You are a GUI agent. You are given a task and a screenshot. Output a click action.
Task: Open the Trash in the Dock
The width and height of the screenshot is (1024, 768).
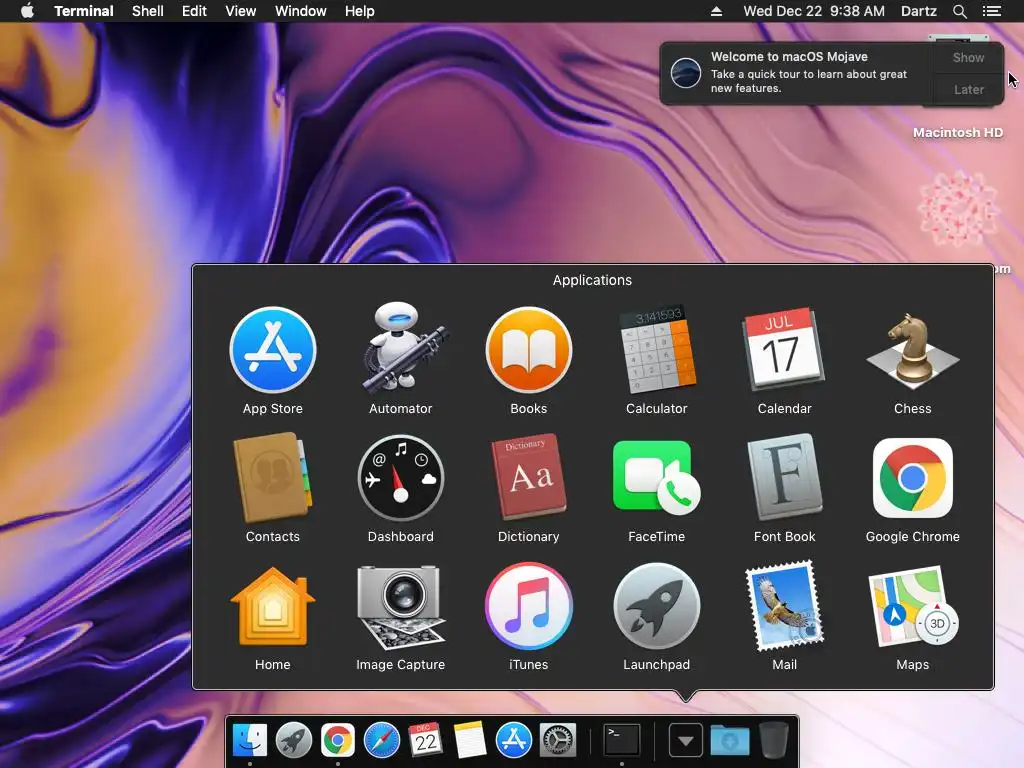[x=773, y=741]
